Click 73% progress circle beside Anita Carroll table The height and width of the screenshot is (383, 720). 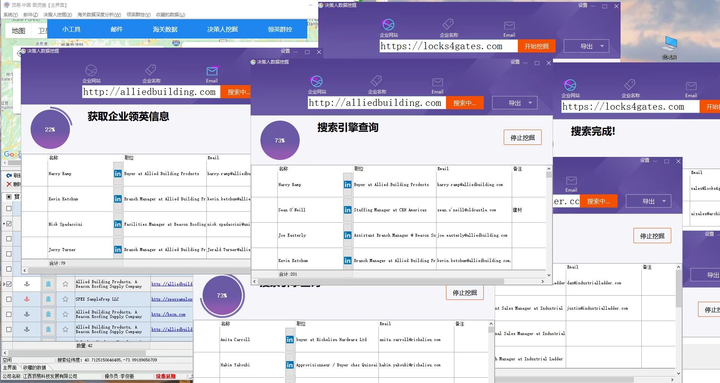[222, 295]
